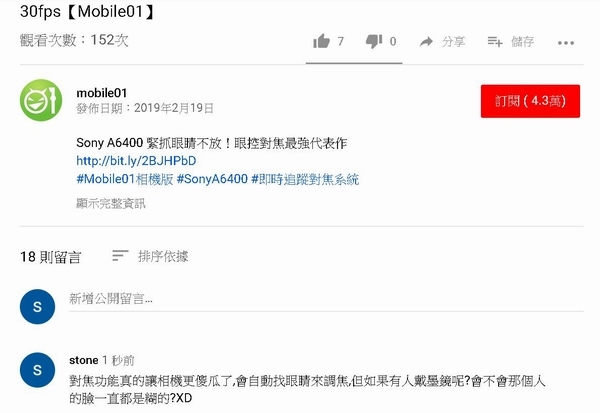The width and height of the screenshot is (600, 413).
Task: Click the thumbs-up like icon
Action: pyautogui.click(x=321, y=41)
